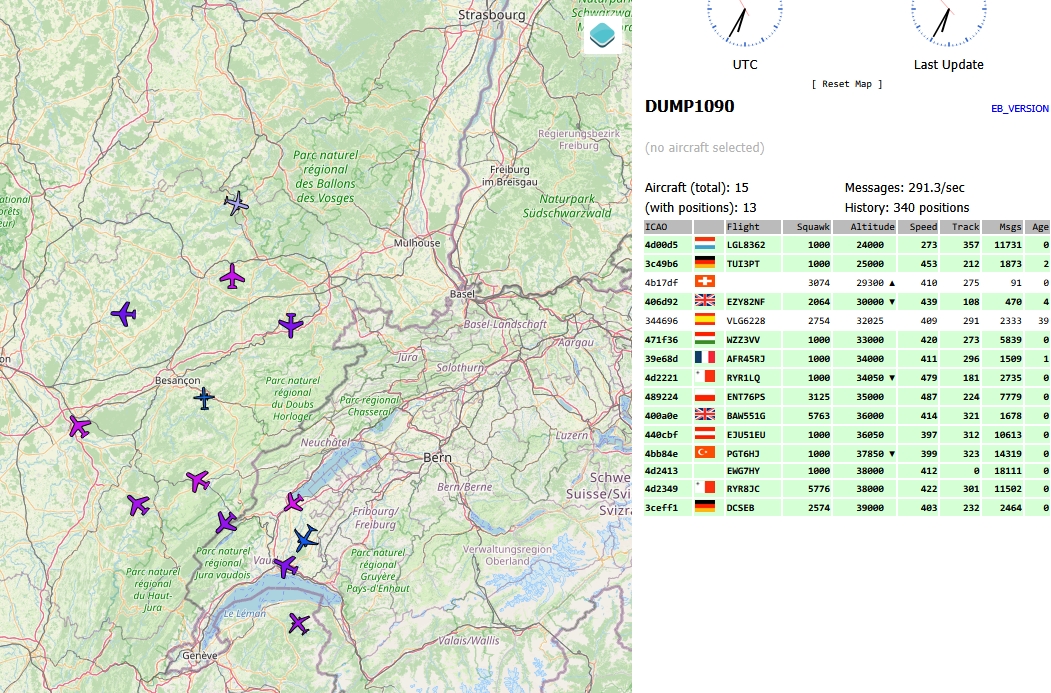1051x693 pixels.
Task: Sort table by Altitude column header
Action: pyautogui.click(x=872, y=227)
